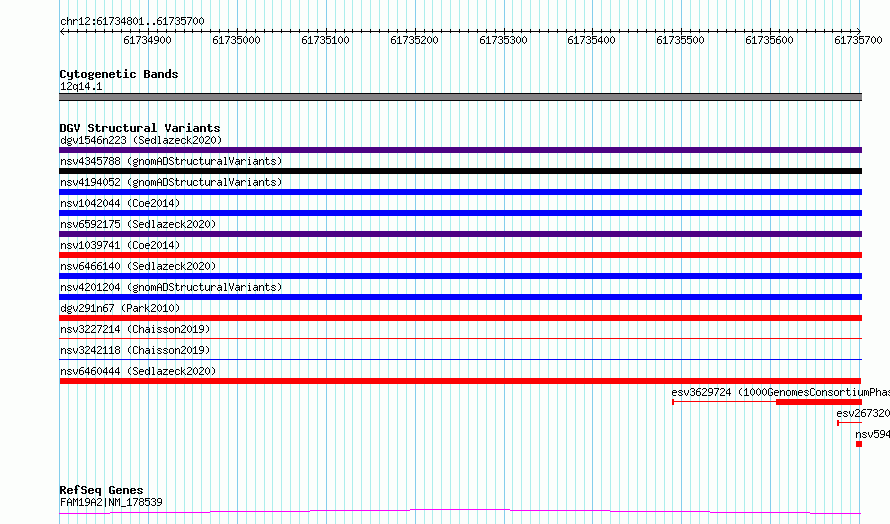Image resolution: width=890 pixels, height=524 pixels.
Task: Select the purple bar under dgv1546n223
Action: coord(460,150)
